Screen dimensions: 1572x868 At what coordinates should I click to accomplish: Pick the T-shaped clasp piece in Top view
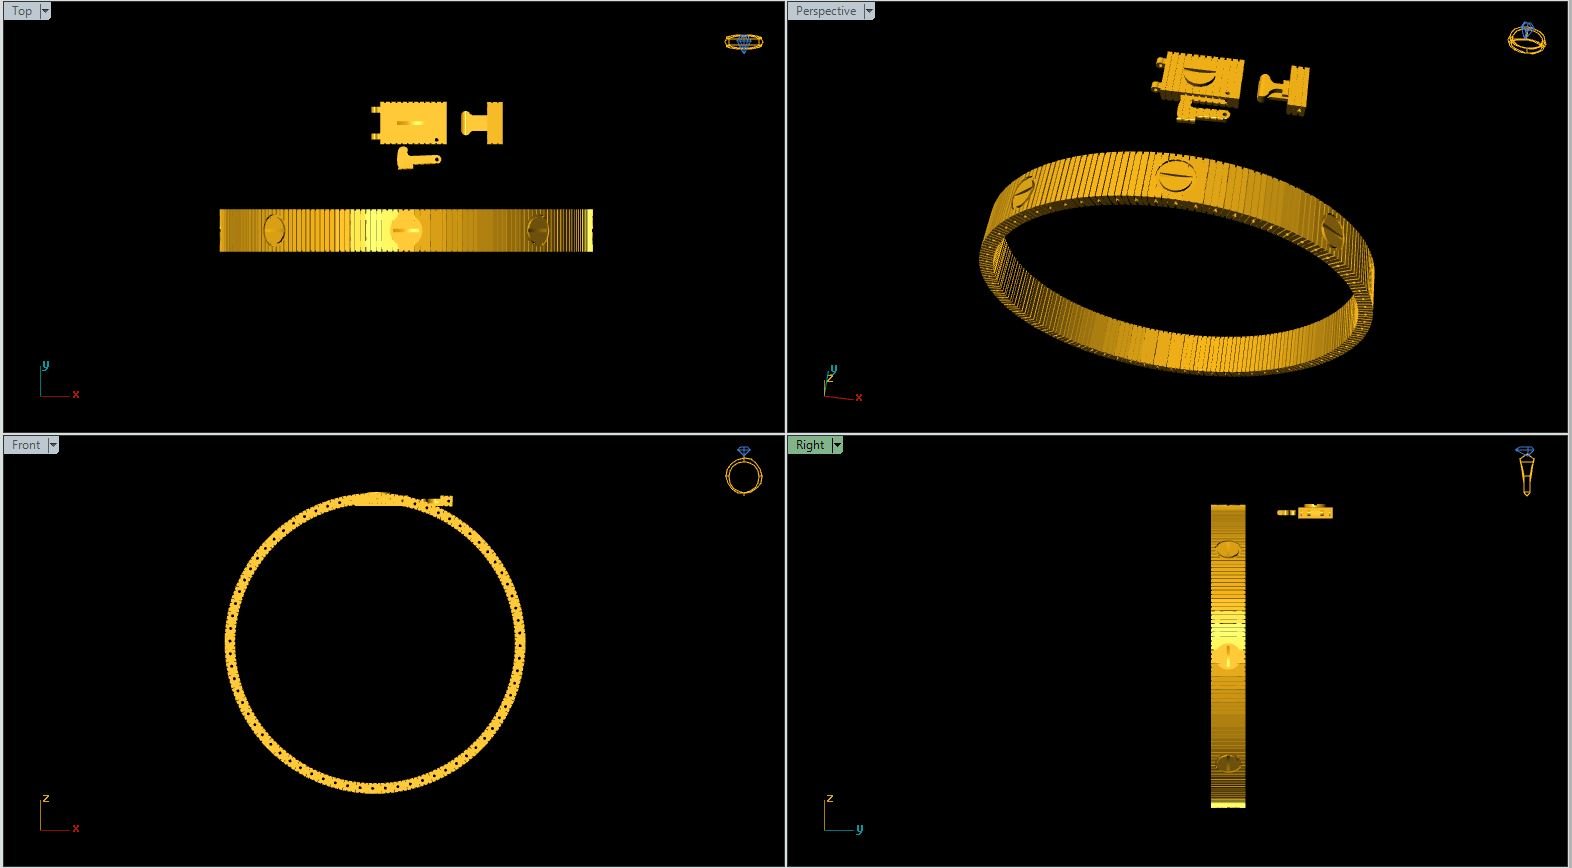[x=485, y=123]
